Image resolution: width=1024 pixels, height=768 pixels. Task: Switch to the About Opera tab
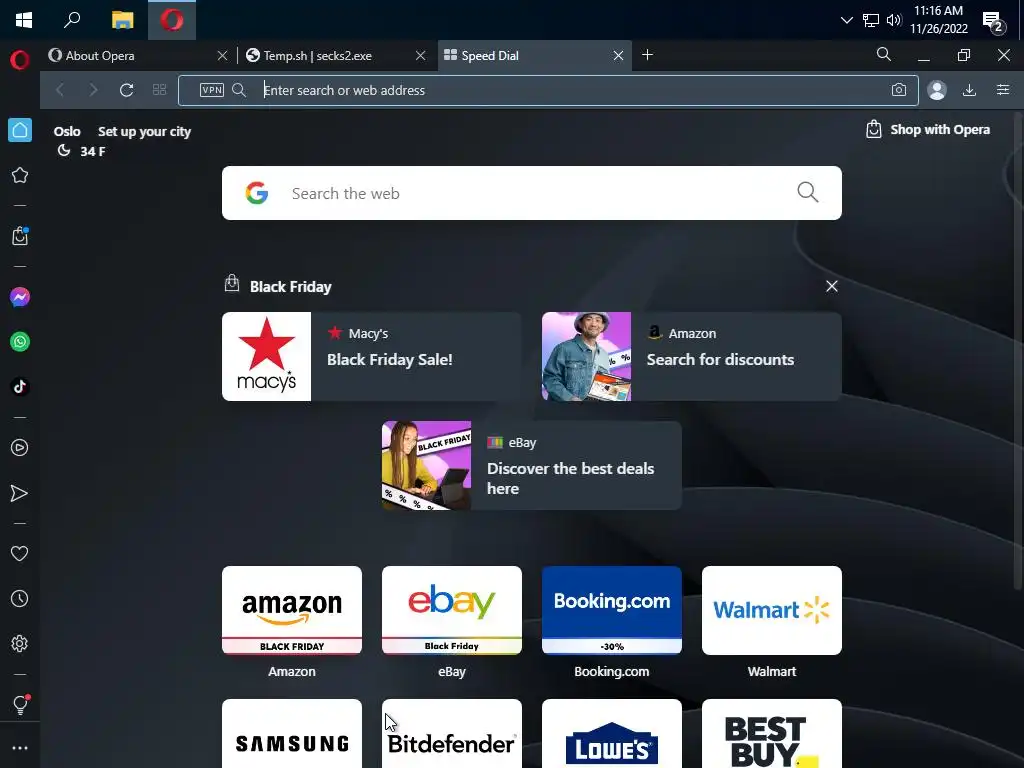129,56
